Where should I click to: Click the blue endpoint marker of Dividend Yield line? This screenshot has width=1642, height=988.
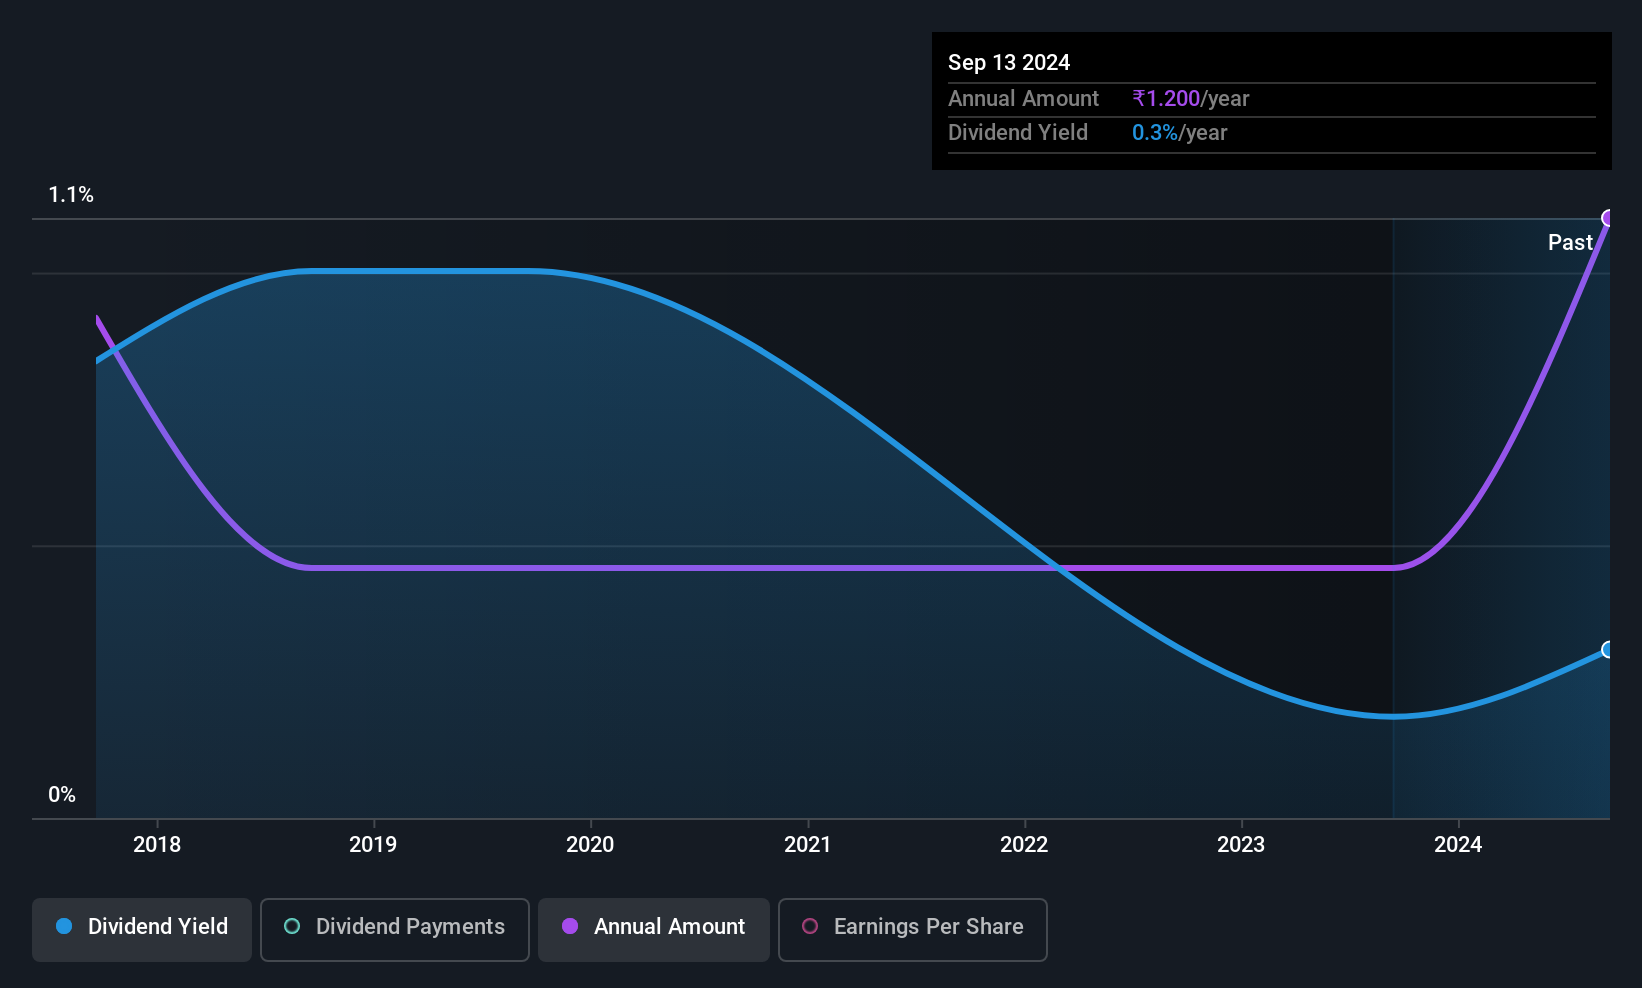[x=1608, y=650]
